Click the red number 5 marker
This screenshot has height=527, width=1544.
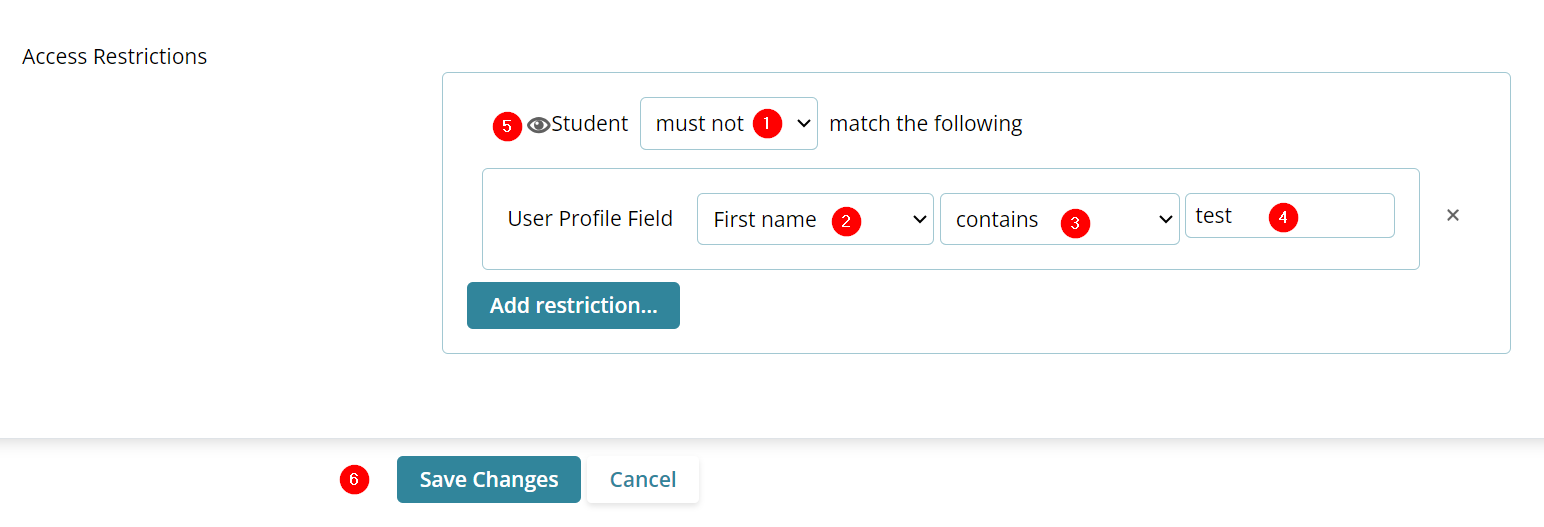(x=507, y=127)
